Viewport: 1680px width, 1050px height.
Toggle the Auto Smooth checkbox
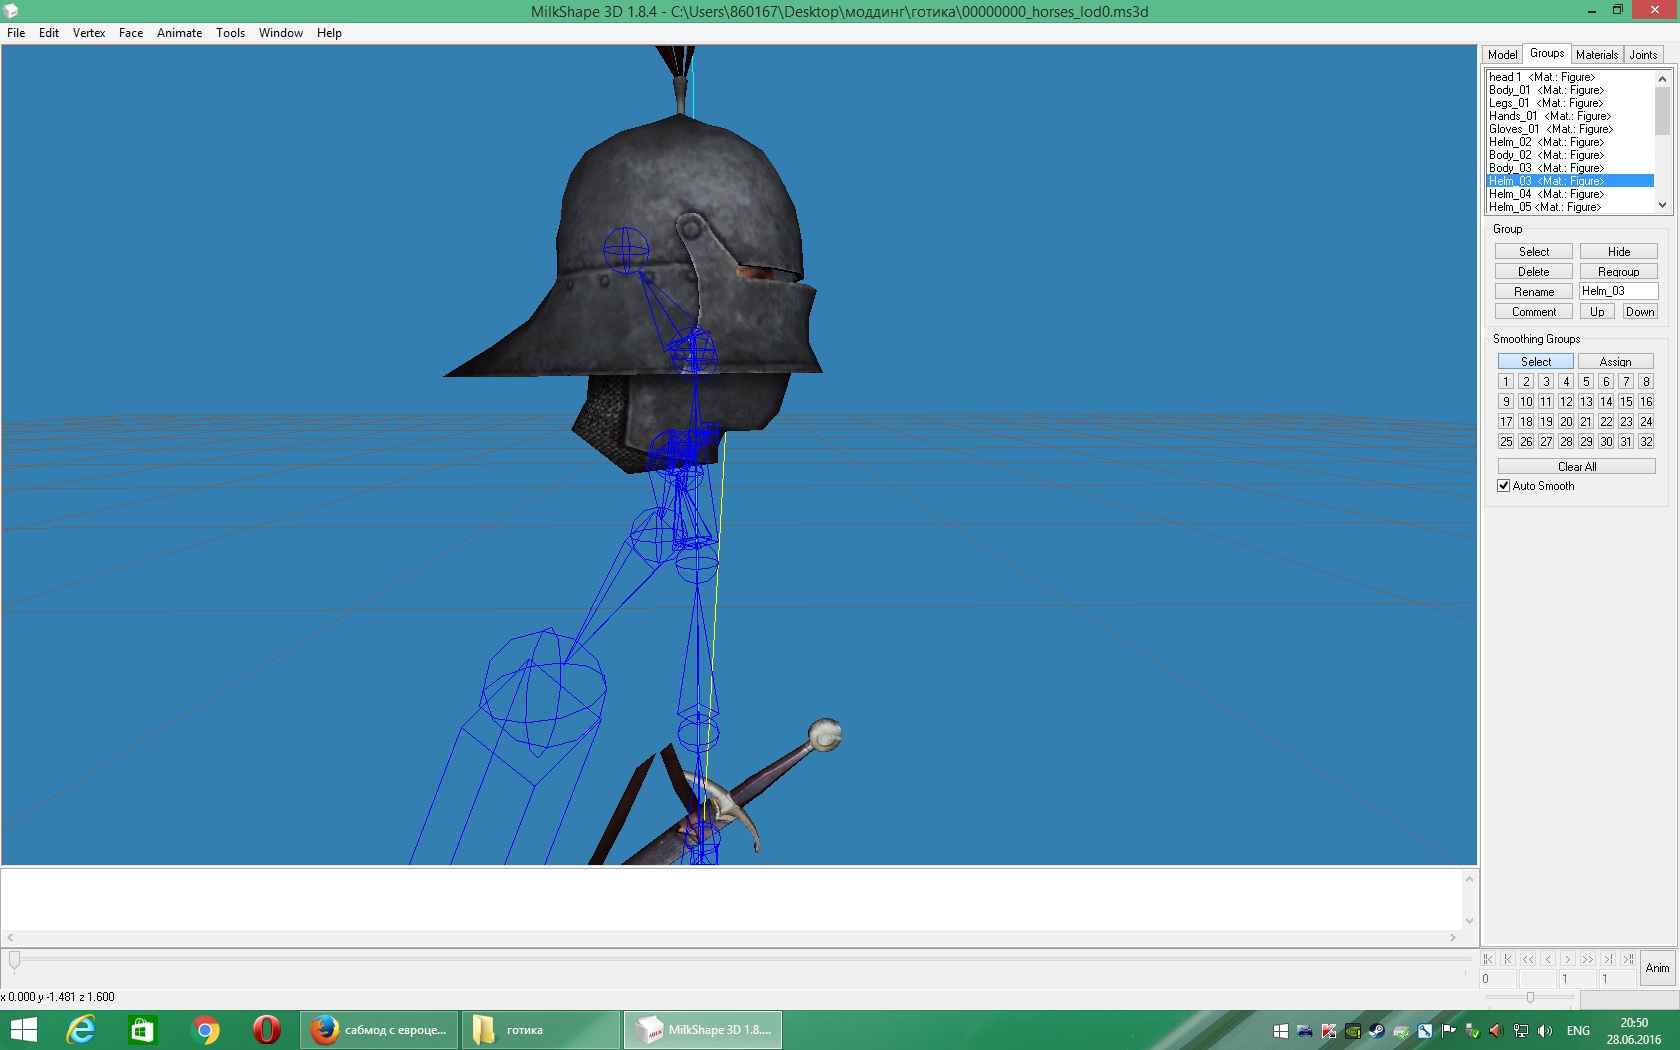point(1503,486)
